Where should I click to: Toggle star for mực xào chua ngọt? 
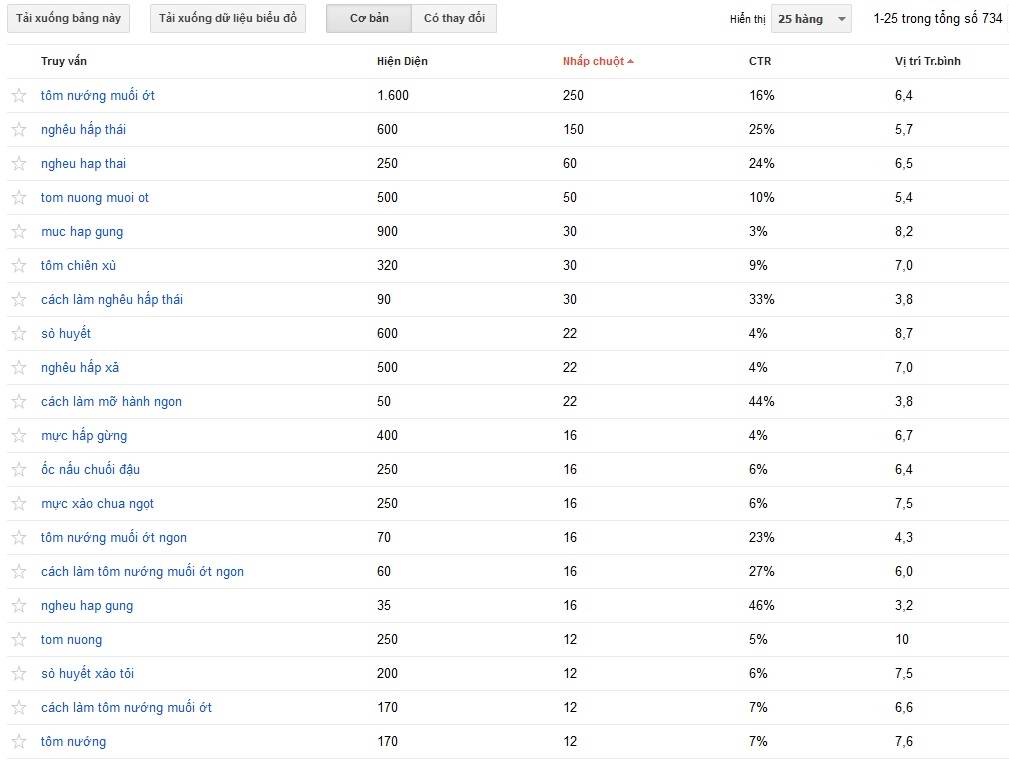(x=19, y=504)
